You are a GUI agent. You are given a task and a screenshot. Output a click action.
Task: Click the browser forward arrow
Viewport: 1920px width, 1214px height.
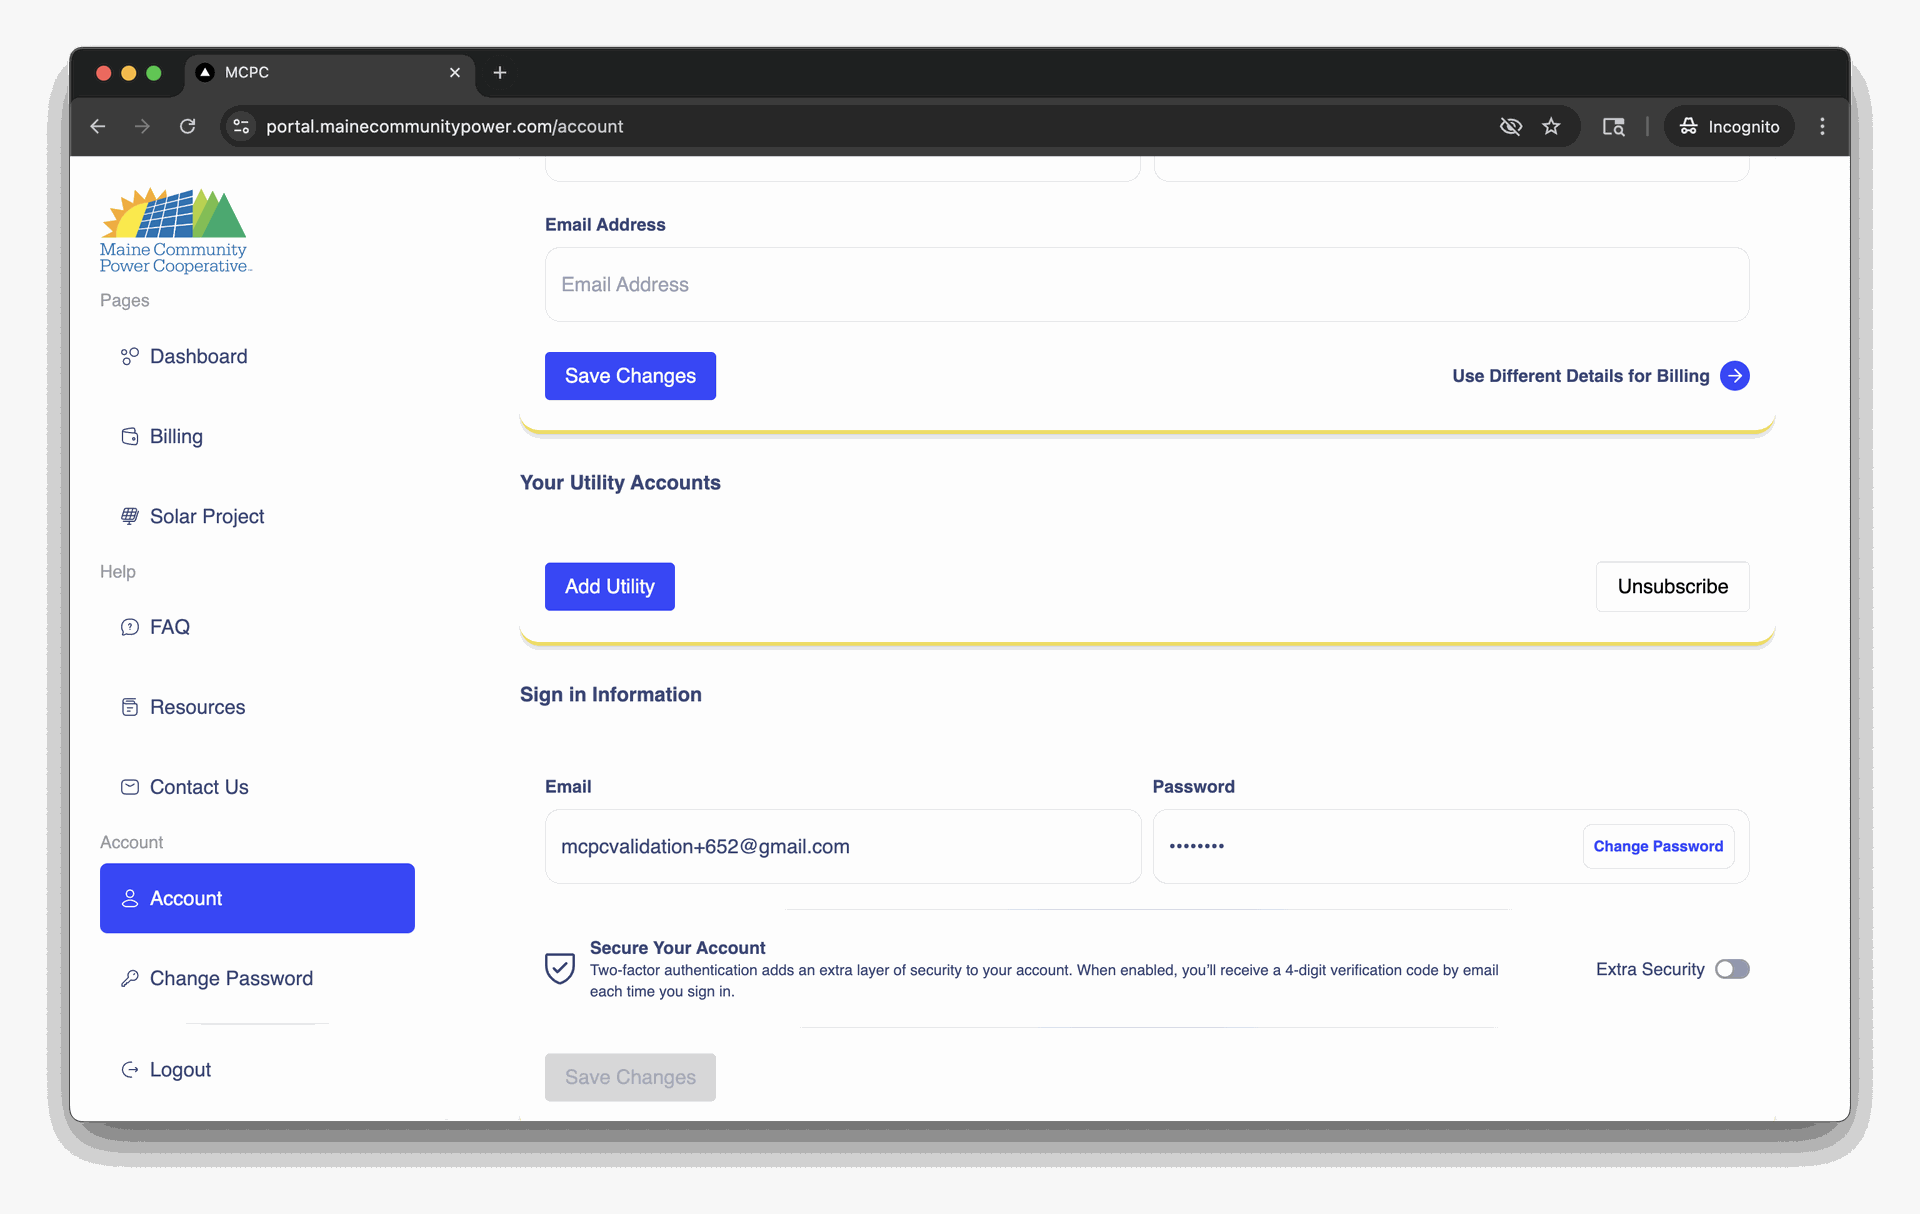click(x=142, y=126)
